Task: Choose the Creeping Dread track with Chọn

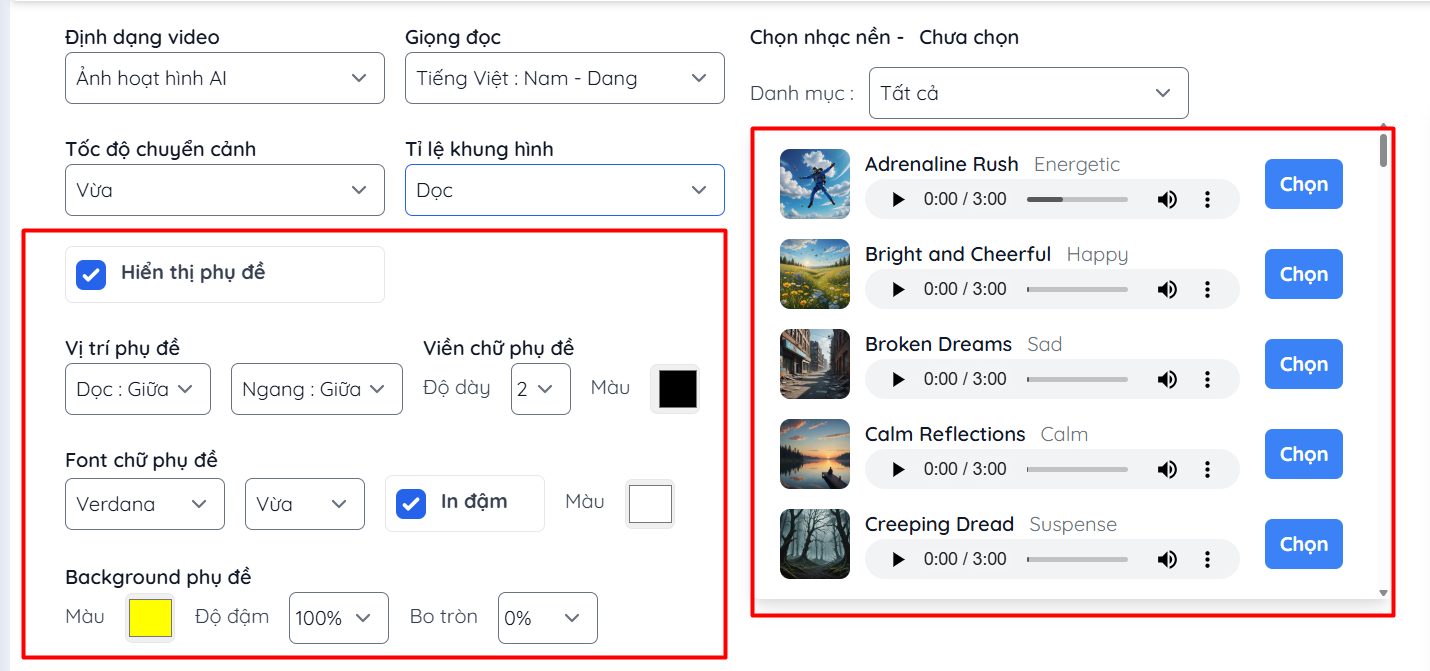Action: pyautogui.click(x=1304, y=544)
